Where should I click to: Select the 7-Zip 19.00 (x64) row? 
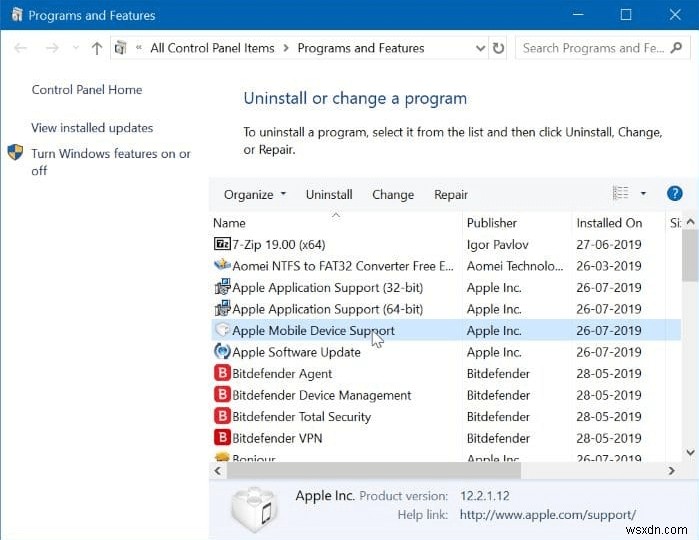446,244
